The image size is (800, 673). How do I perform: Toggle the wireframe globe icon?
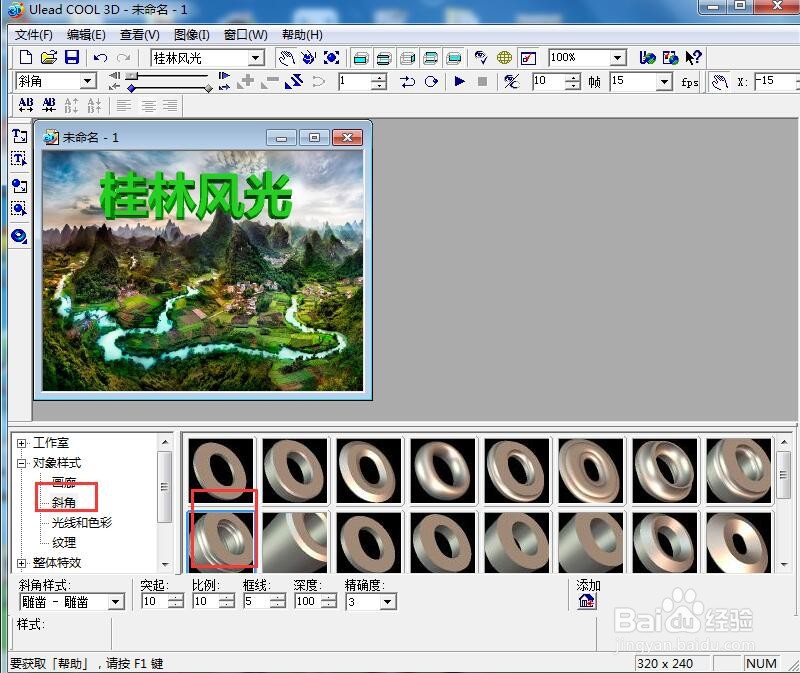point(504,58)
